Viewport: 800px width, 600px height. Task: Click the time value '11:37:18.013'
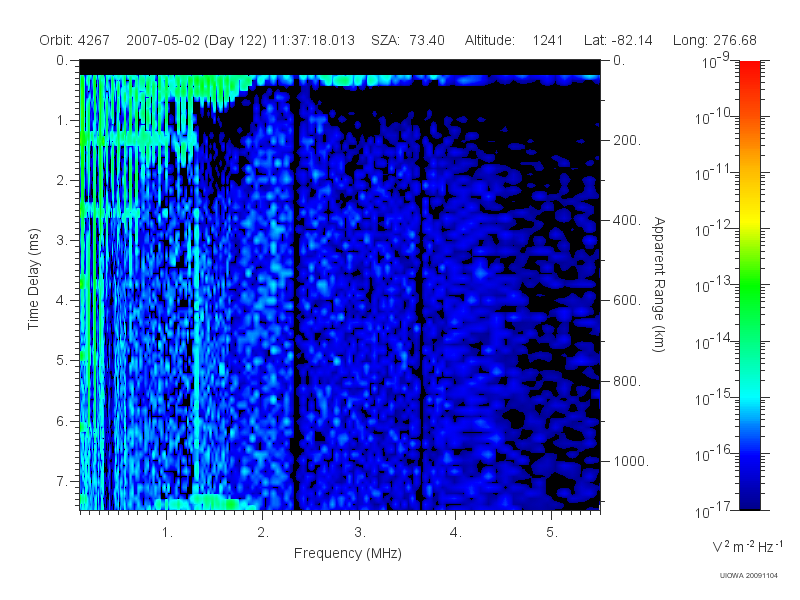(x=313, y=40)
